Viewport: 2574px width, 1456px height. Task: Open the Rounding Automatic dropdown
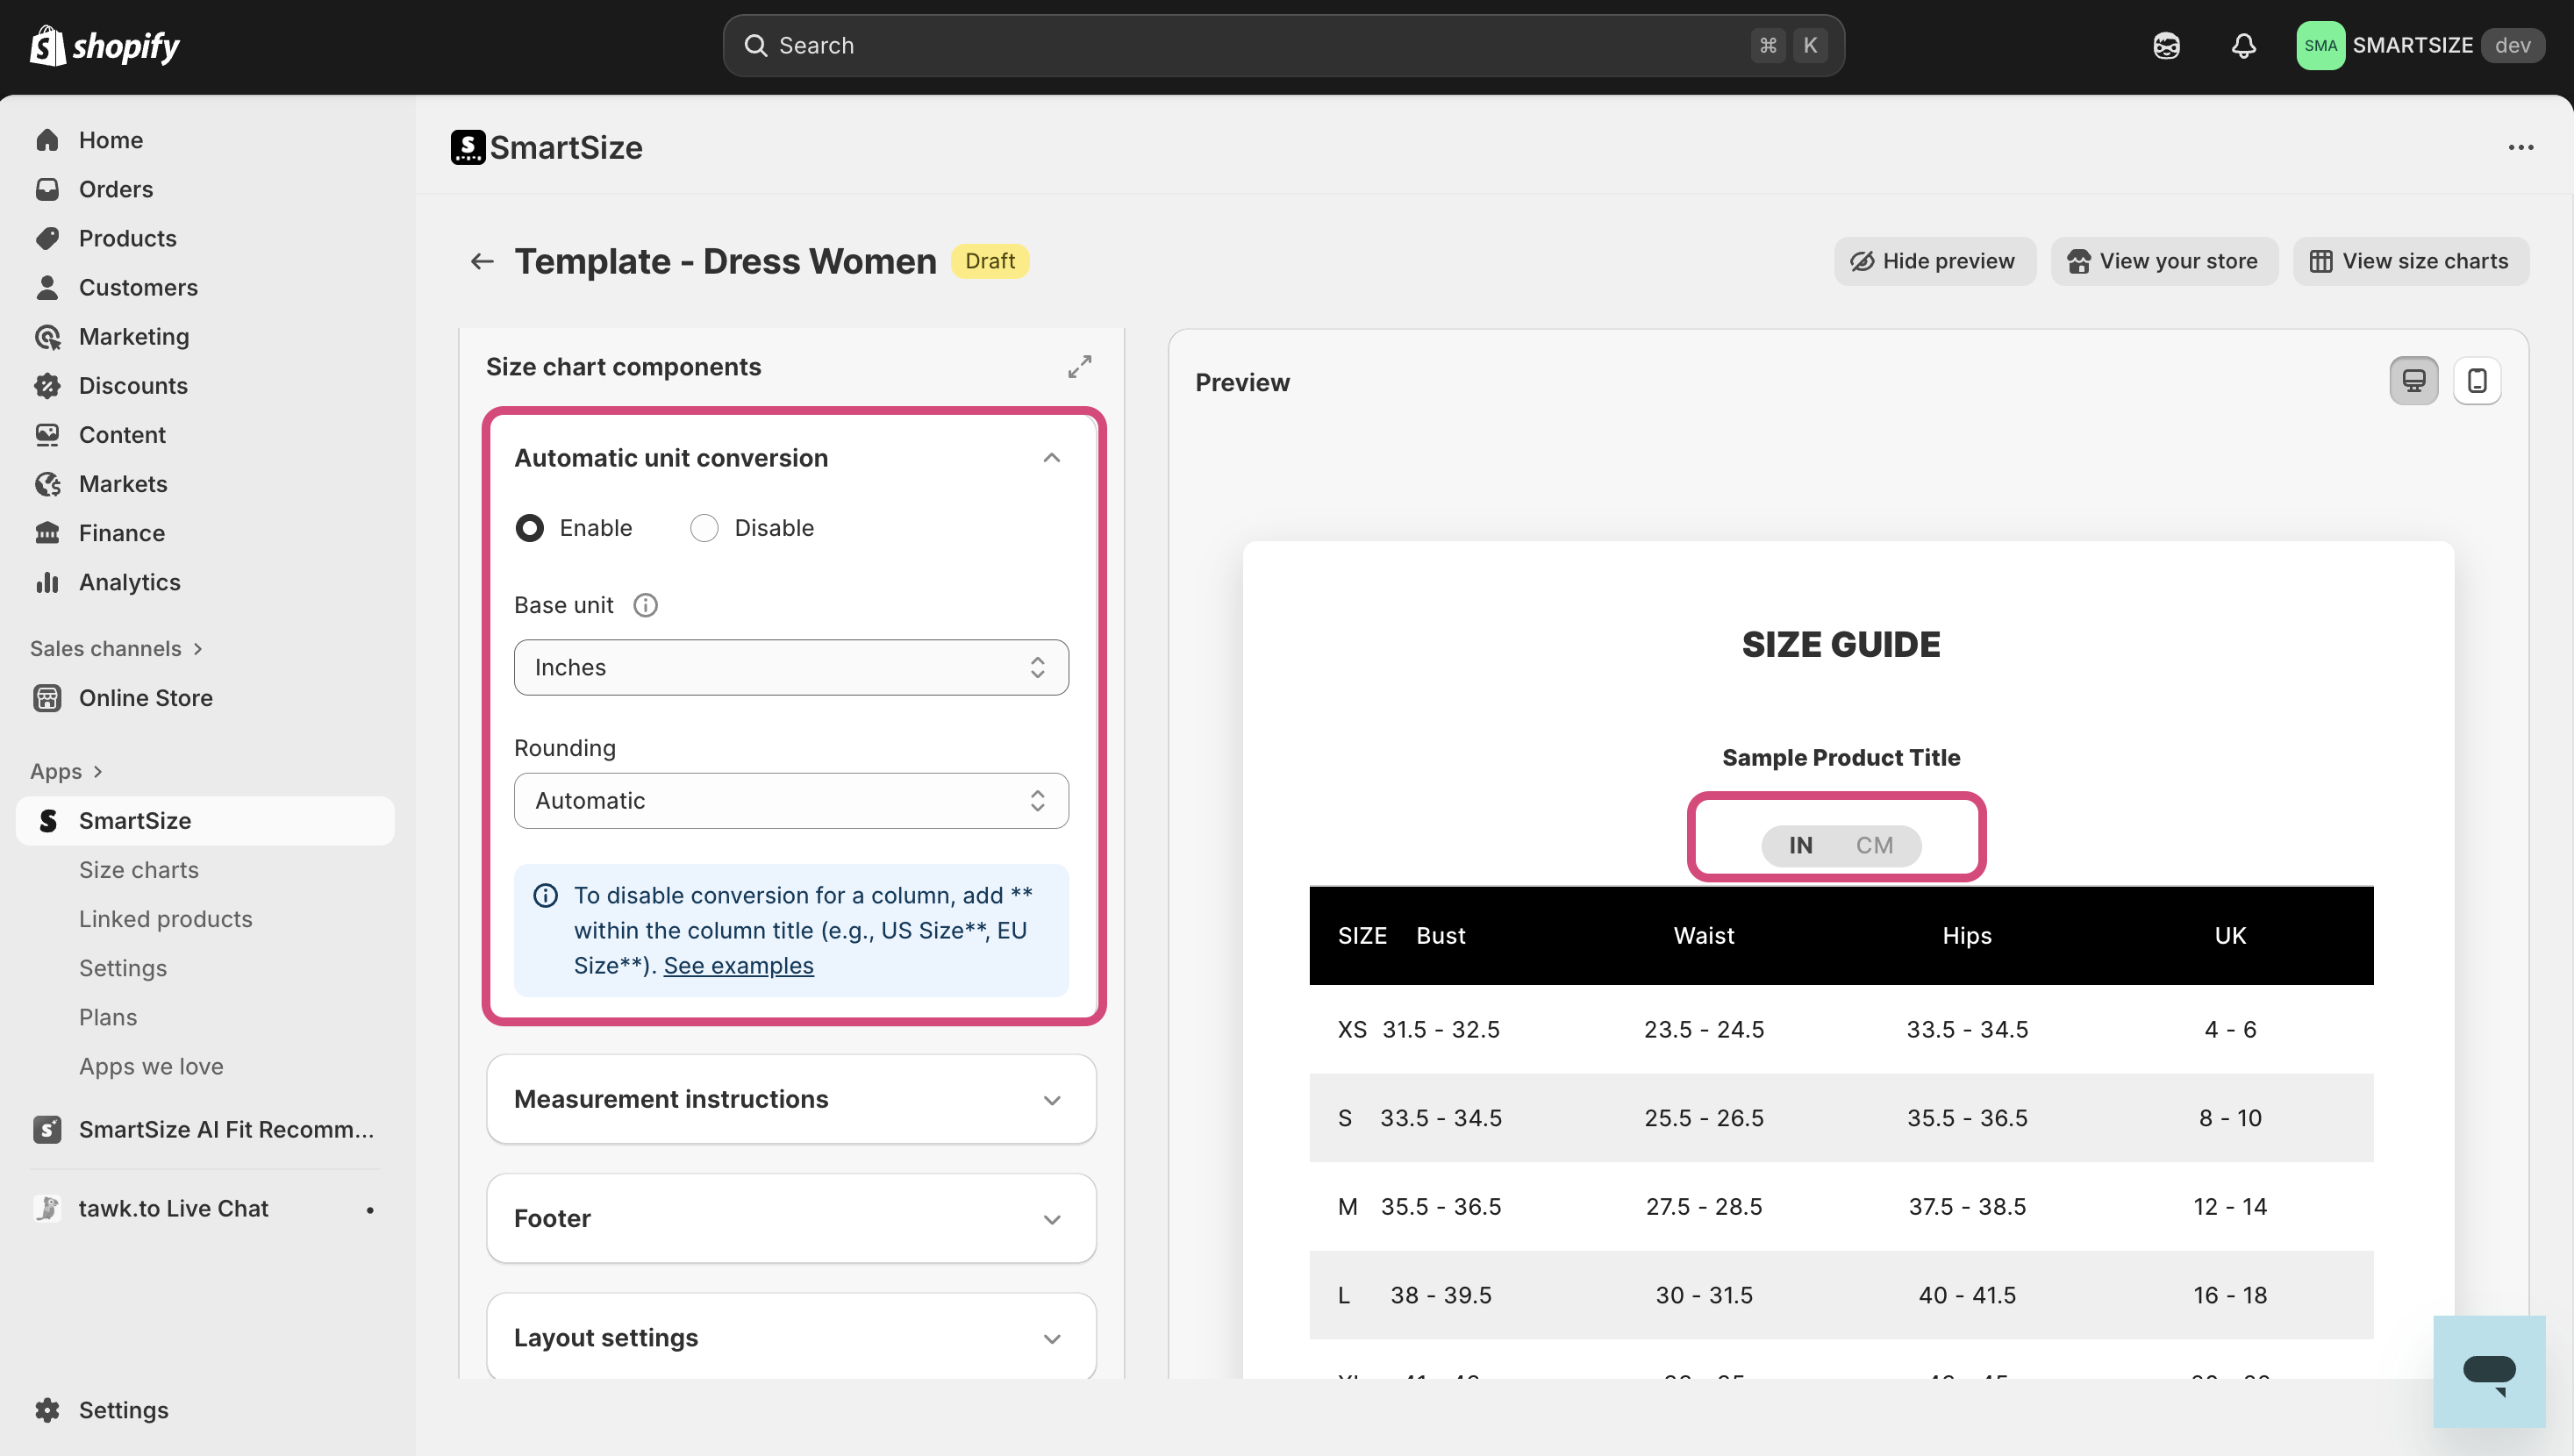pyautogui.click(x=790, y=801)
